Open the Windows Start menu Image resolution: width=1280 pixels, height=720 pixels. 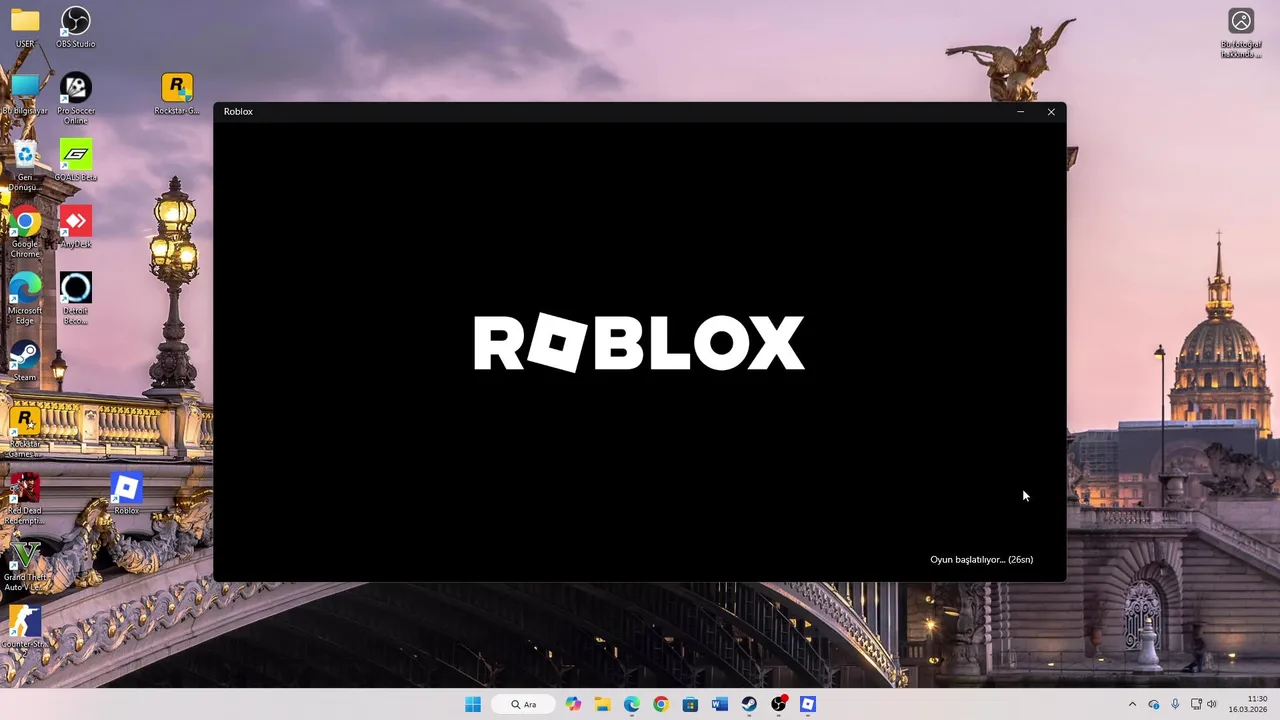coord(473,704)
